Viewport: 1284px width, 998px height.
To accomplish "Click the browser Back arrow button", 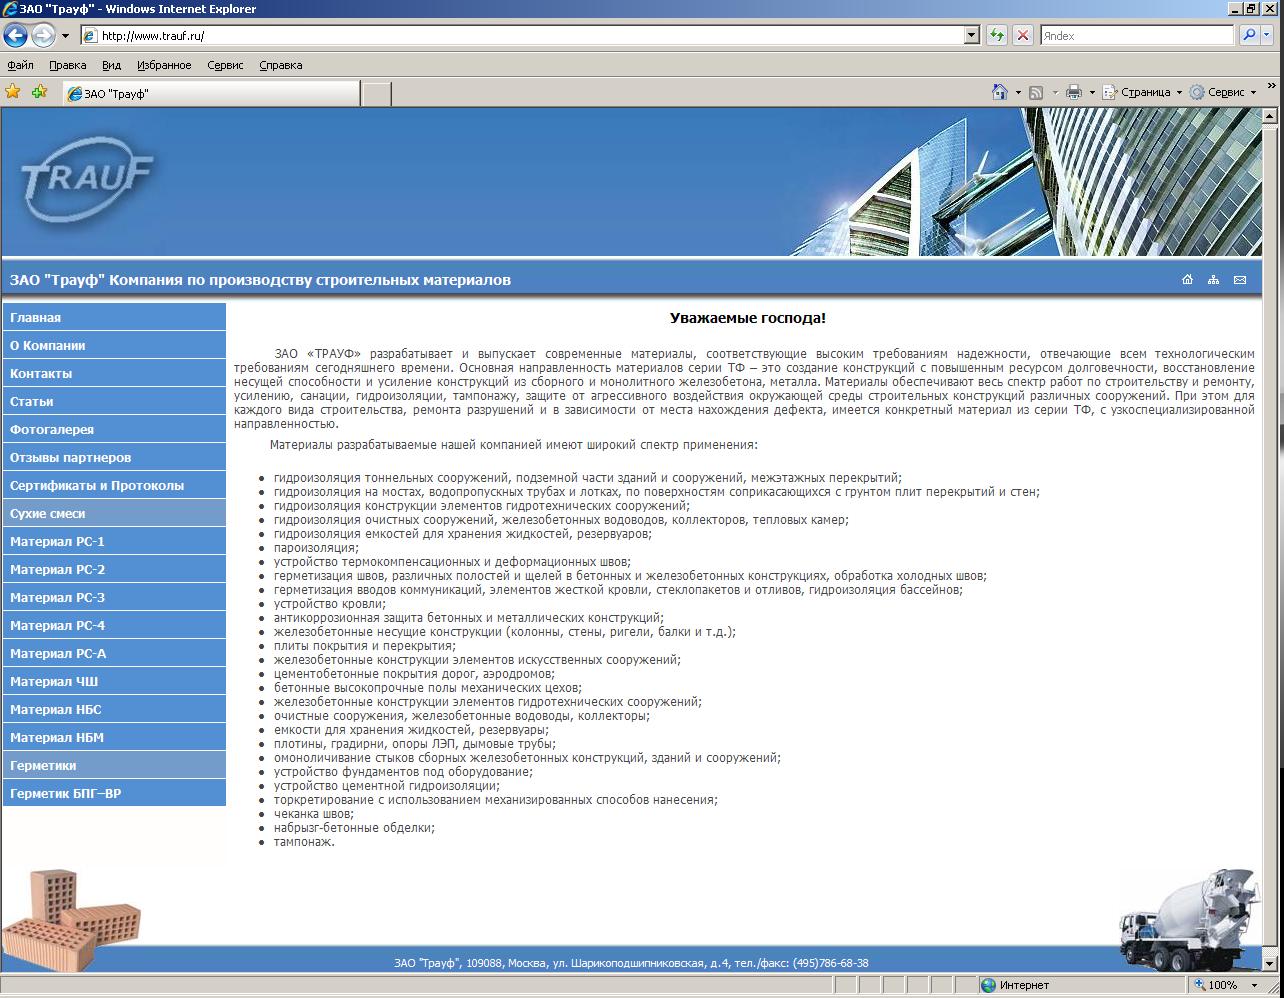I will coord(15,35).
